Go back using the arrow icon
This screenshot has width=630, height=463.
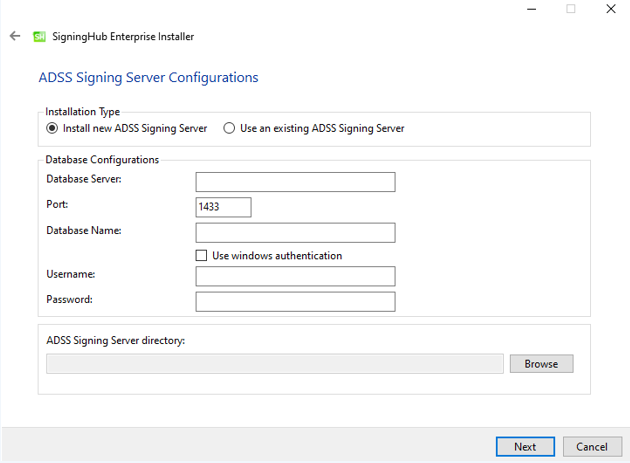point(15,36)
